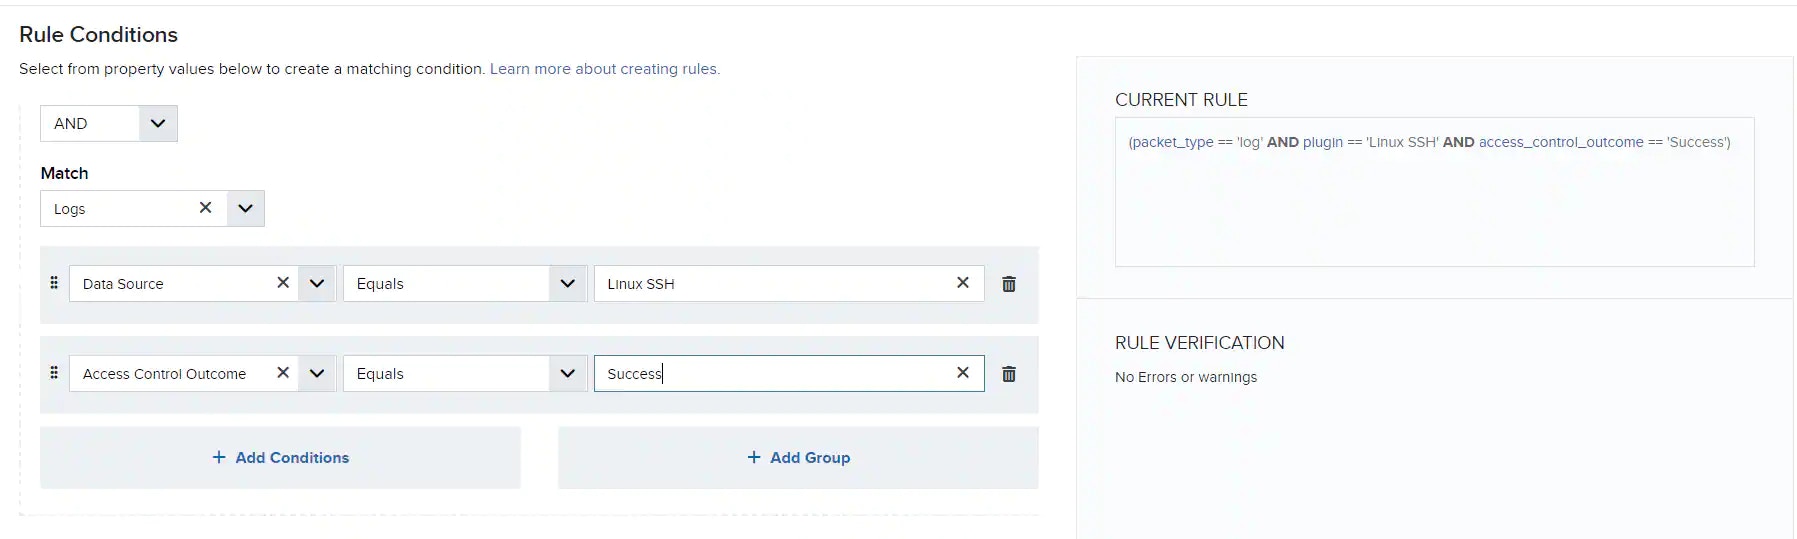Viewport: 1797px width, 539px height.
Task: Open Equals operator dropdown for Data Source
Action: [465, 284]
